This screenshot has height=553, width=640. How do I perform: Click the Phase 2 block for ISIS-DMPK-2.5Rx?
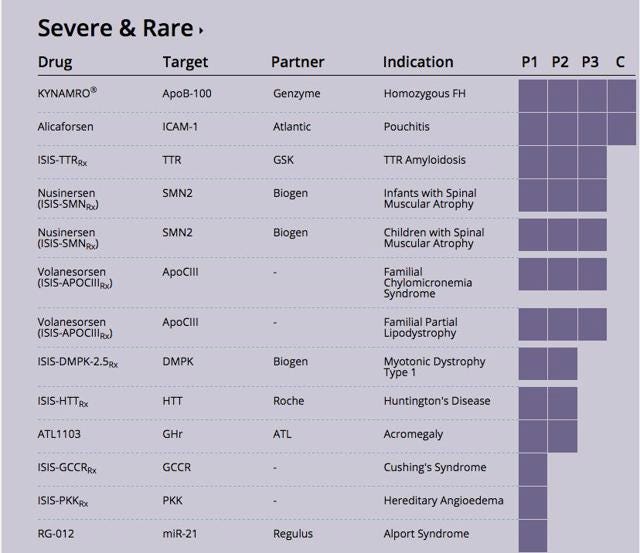click(x=562, y=364)
